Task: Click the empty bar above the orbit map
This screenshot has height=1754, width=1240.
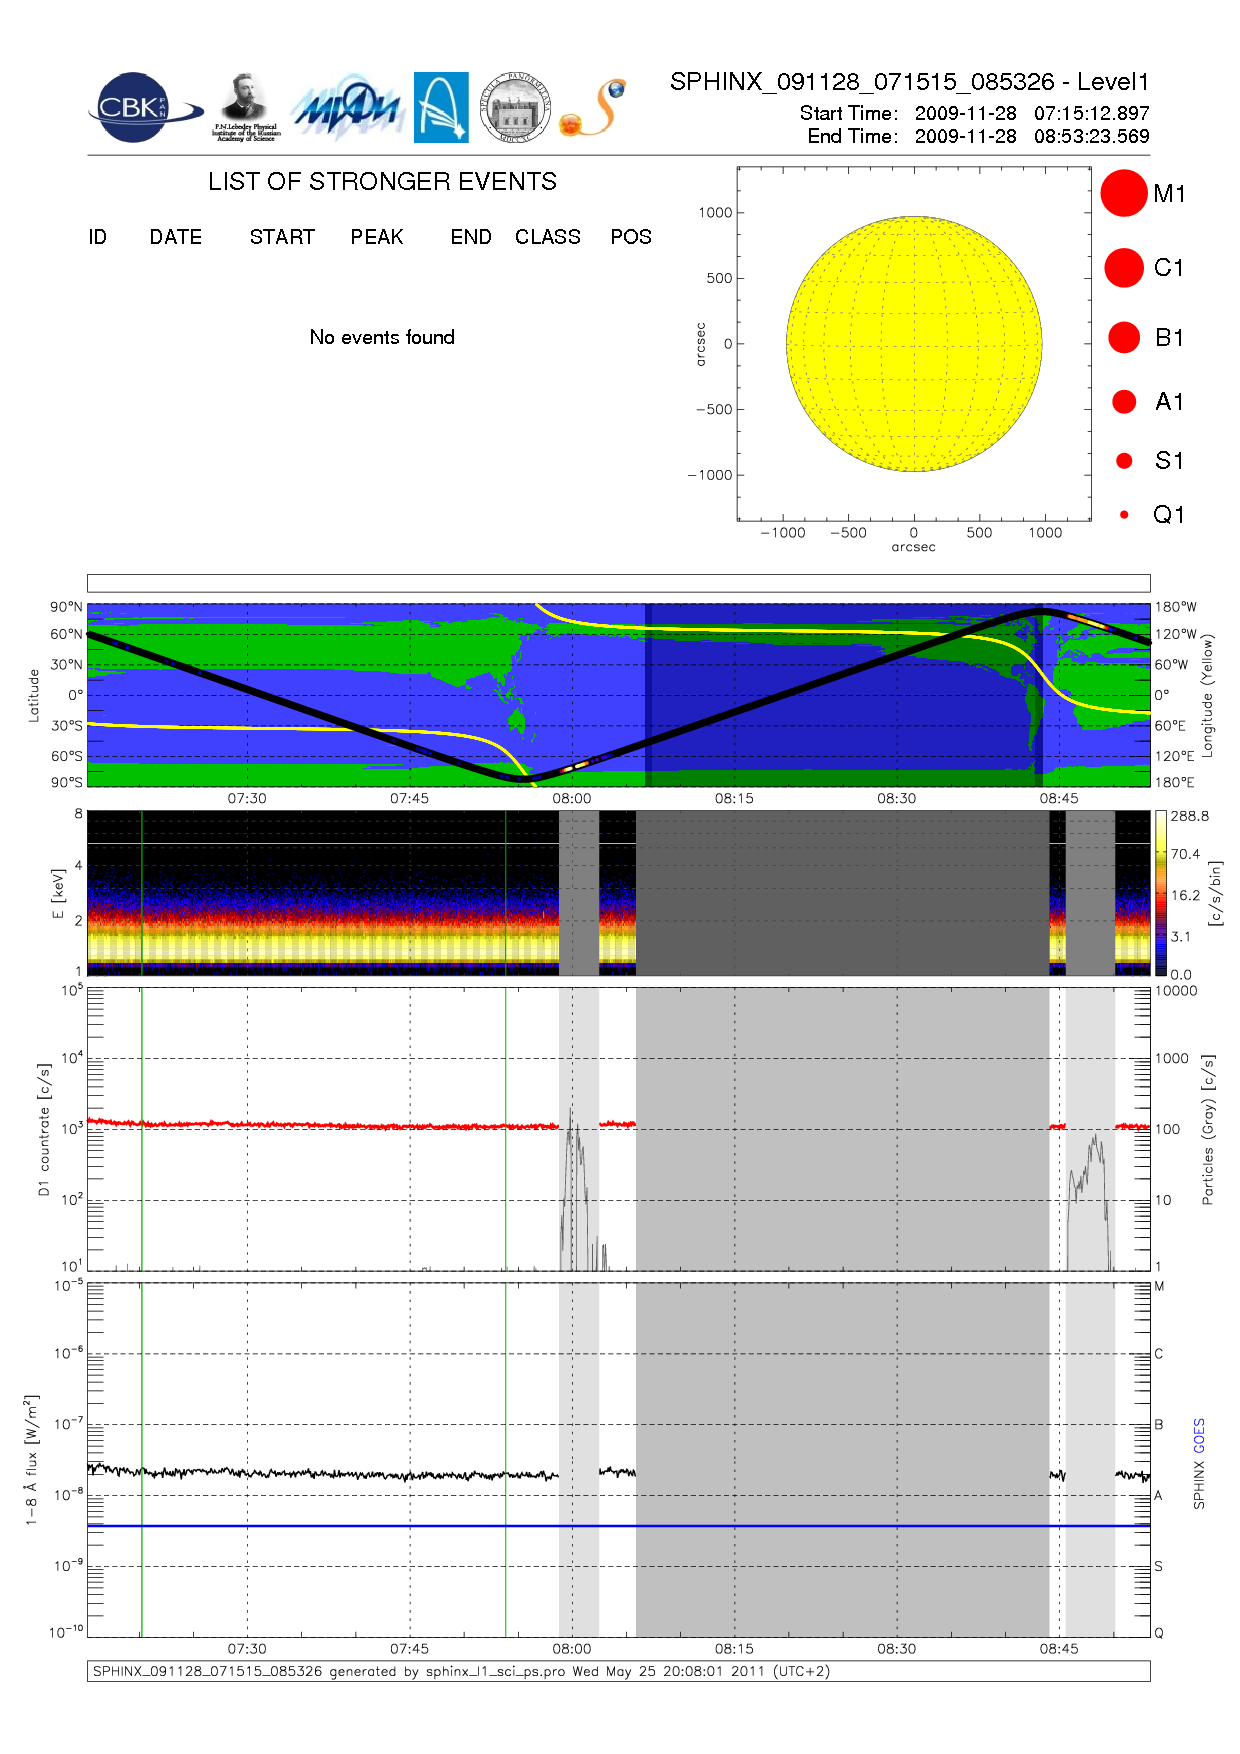Action: (618, 583)
